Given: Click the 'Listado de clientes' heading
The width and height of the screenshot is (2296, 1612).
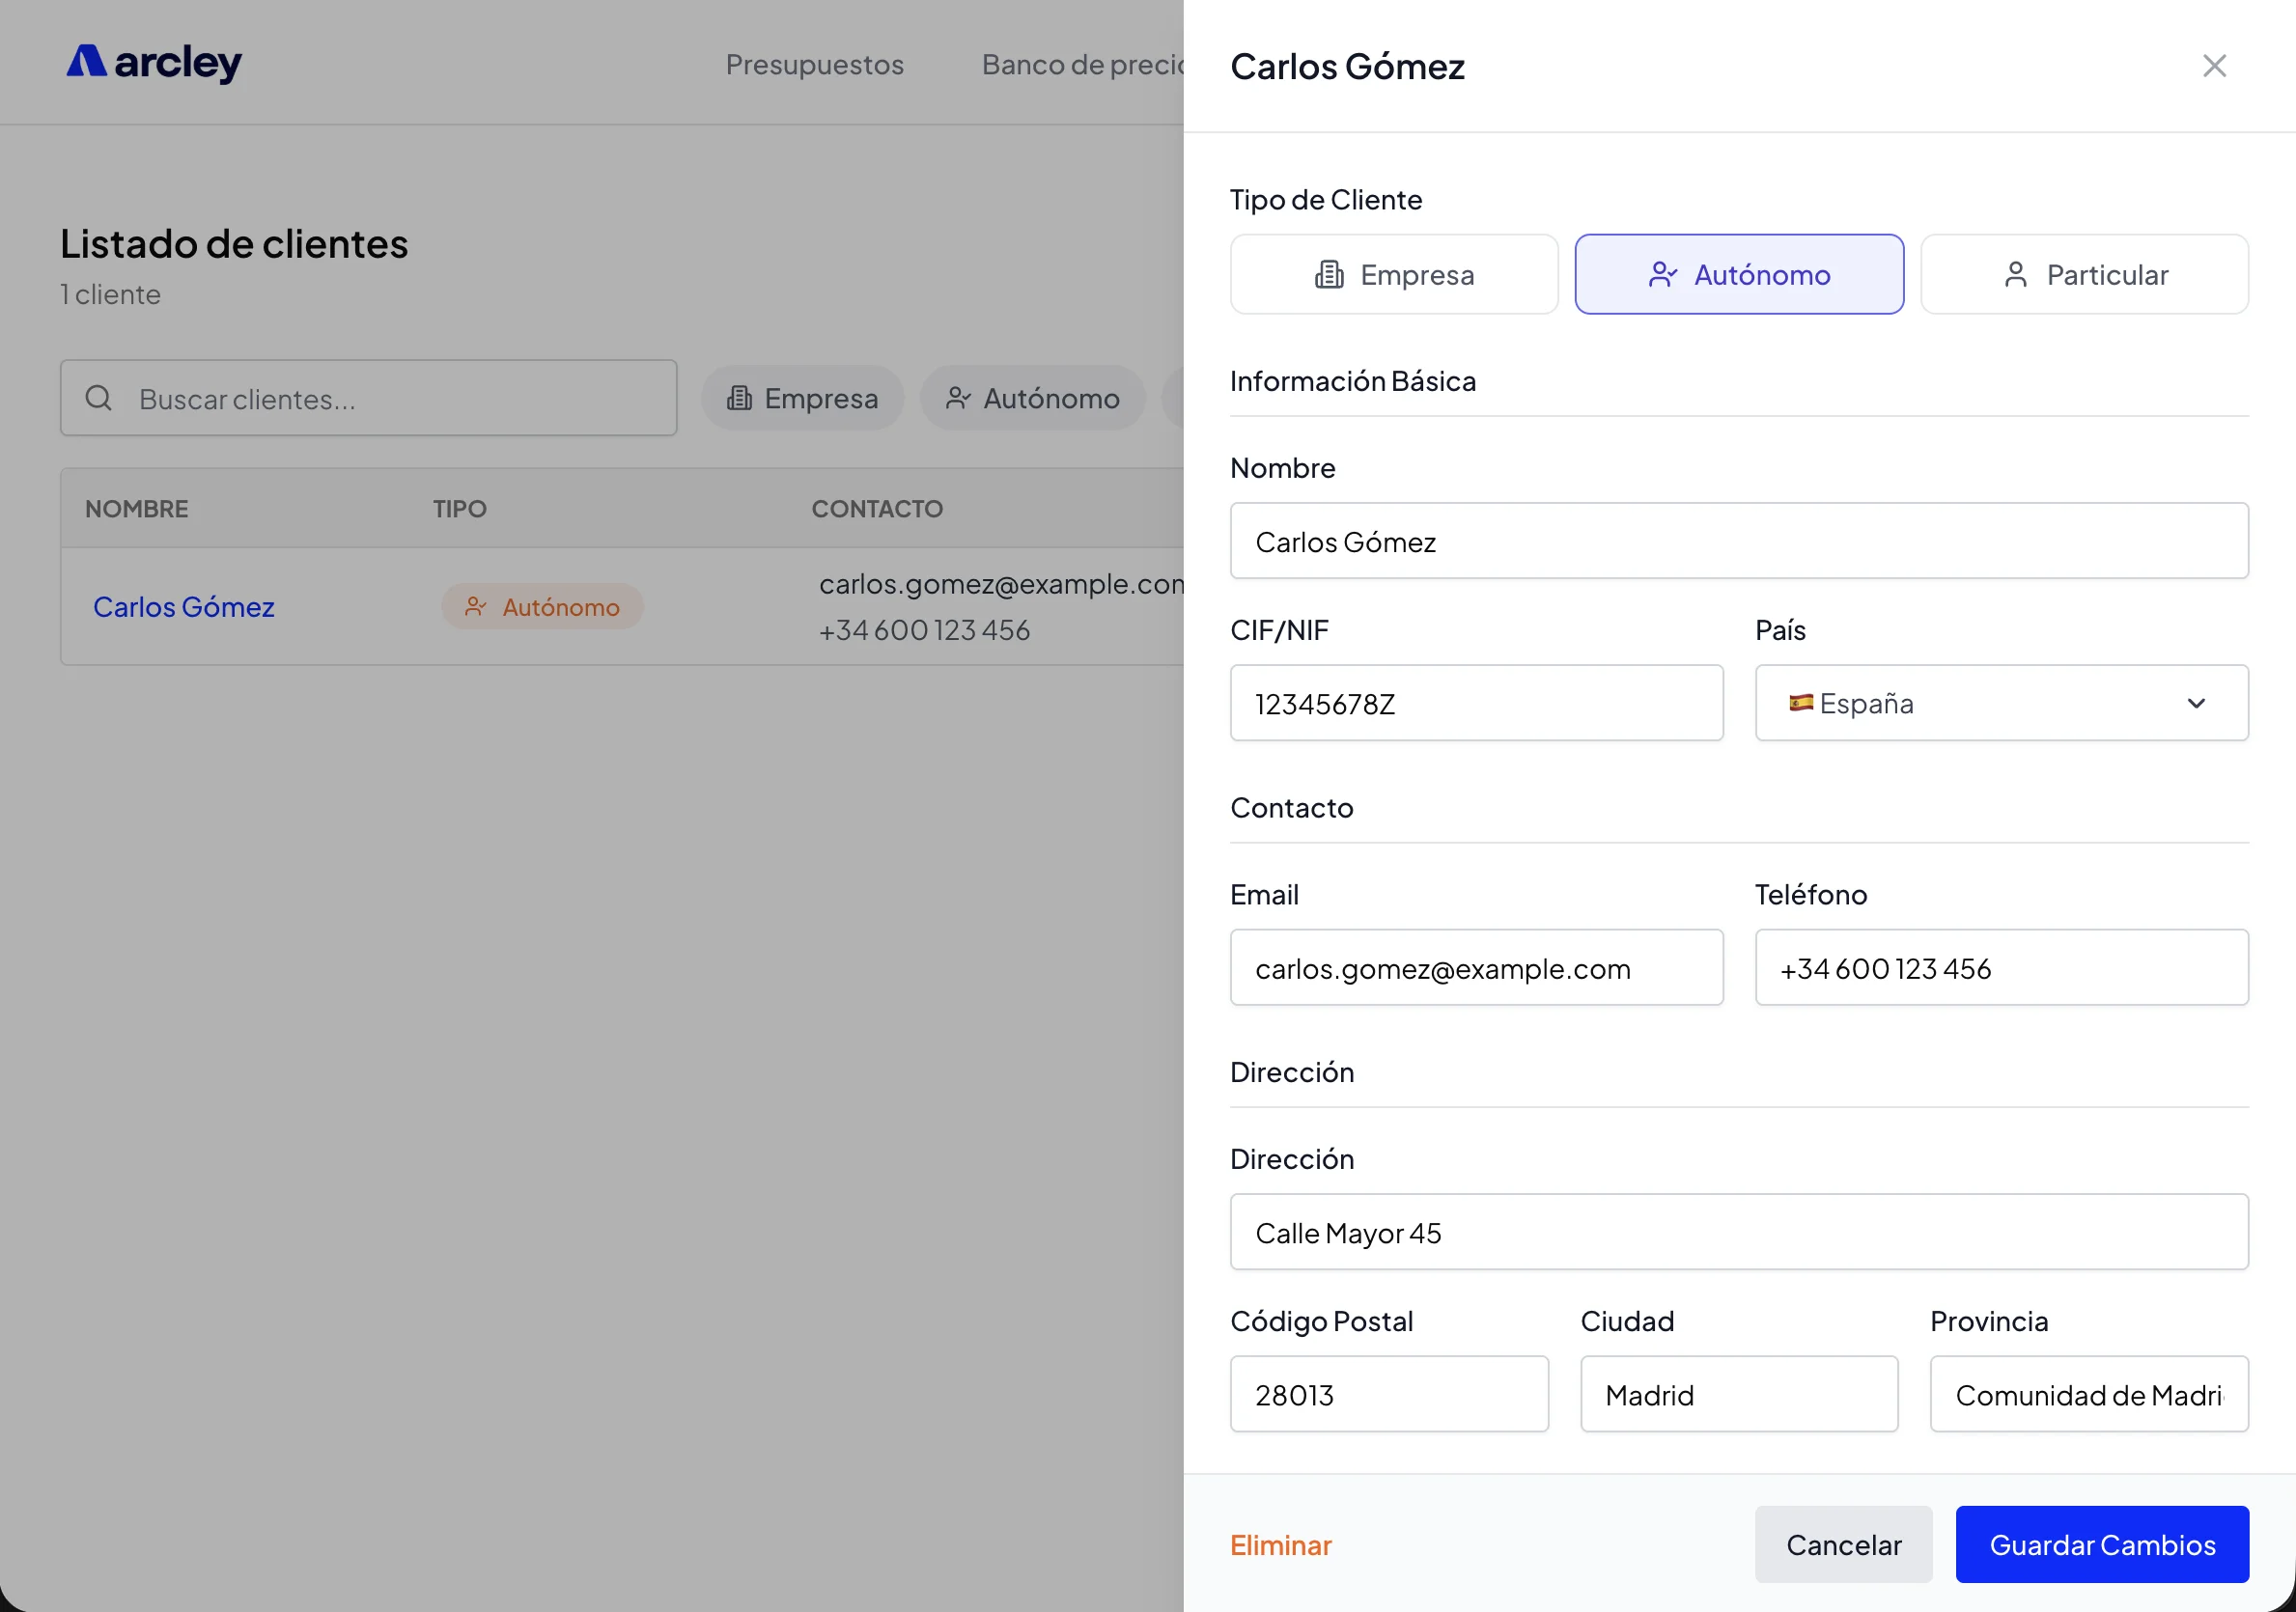Looking at the screenshot, I should coord(234,243).
